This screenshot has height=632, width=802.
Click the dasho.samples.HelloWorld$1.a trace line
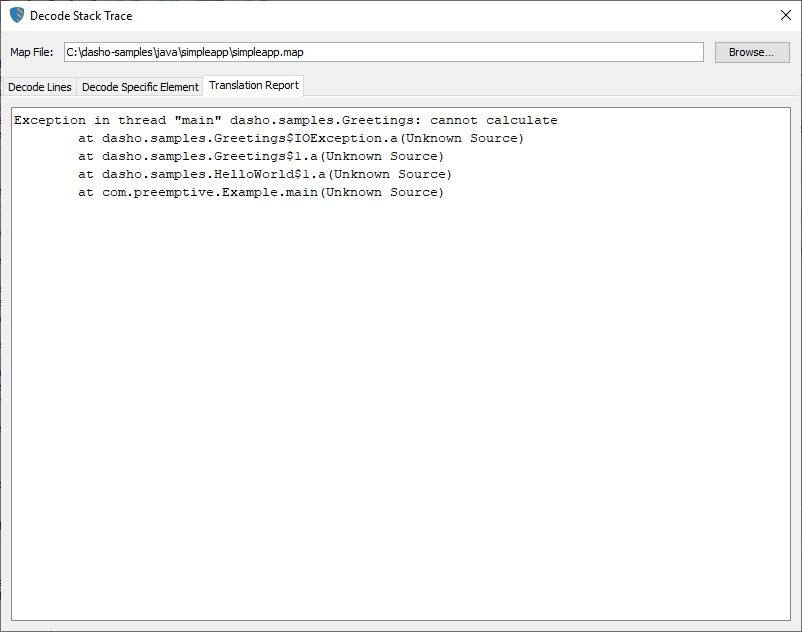click(265, 174)
